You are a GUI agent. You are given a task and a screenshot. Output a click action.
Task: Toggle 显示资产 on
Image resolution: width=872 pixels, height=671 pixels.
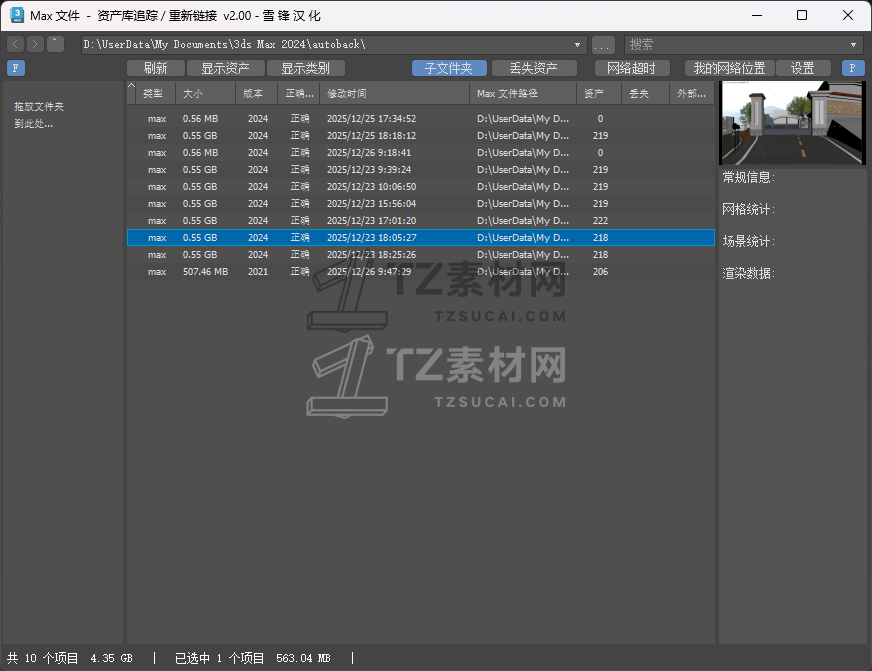(227, 68)
